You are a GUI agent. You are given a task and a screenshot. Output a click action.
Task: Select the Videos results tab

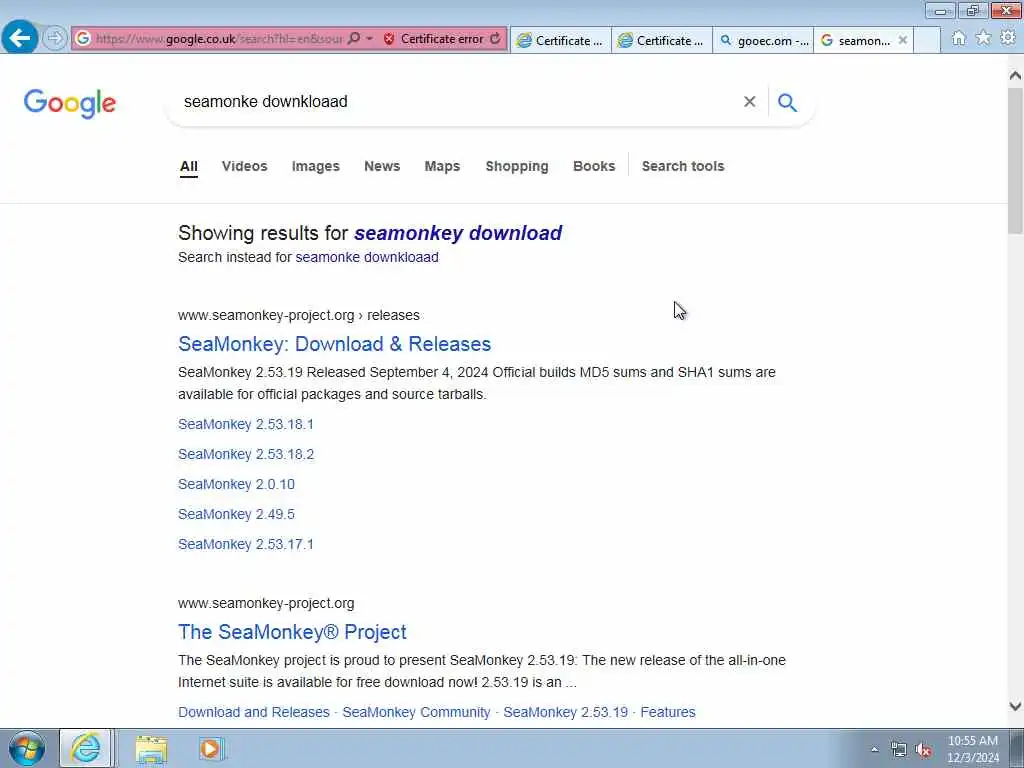pos(244,166)
